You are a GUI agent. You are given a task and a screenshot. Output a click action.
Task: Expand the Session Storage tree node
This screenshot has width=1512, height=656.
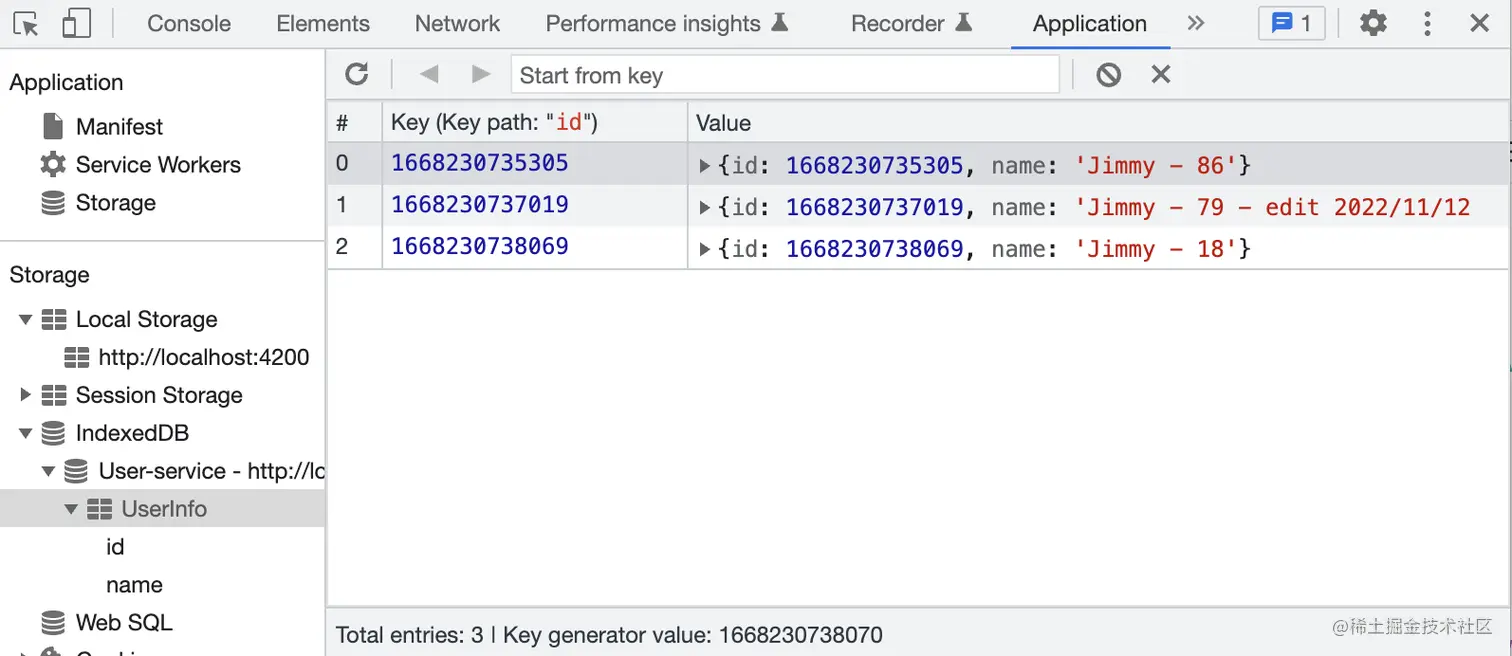click(x=25, y=395)
